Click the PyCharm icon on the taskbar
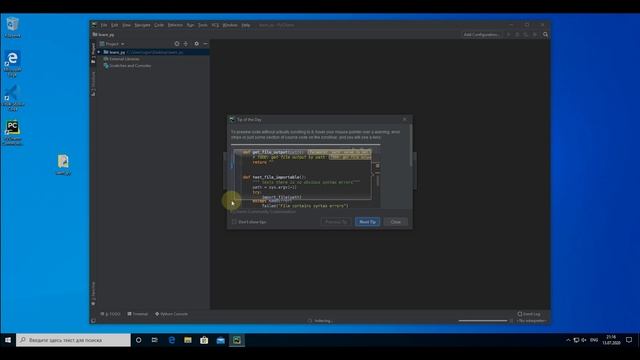 [x=237, y=340]
